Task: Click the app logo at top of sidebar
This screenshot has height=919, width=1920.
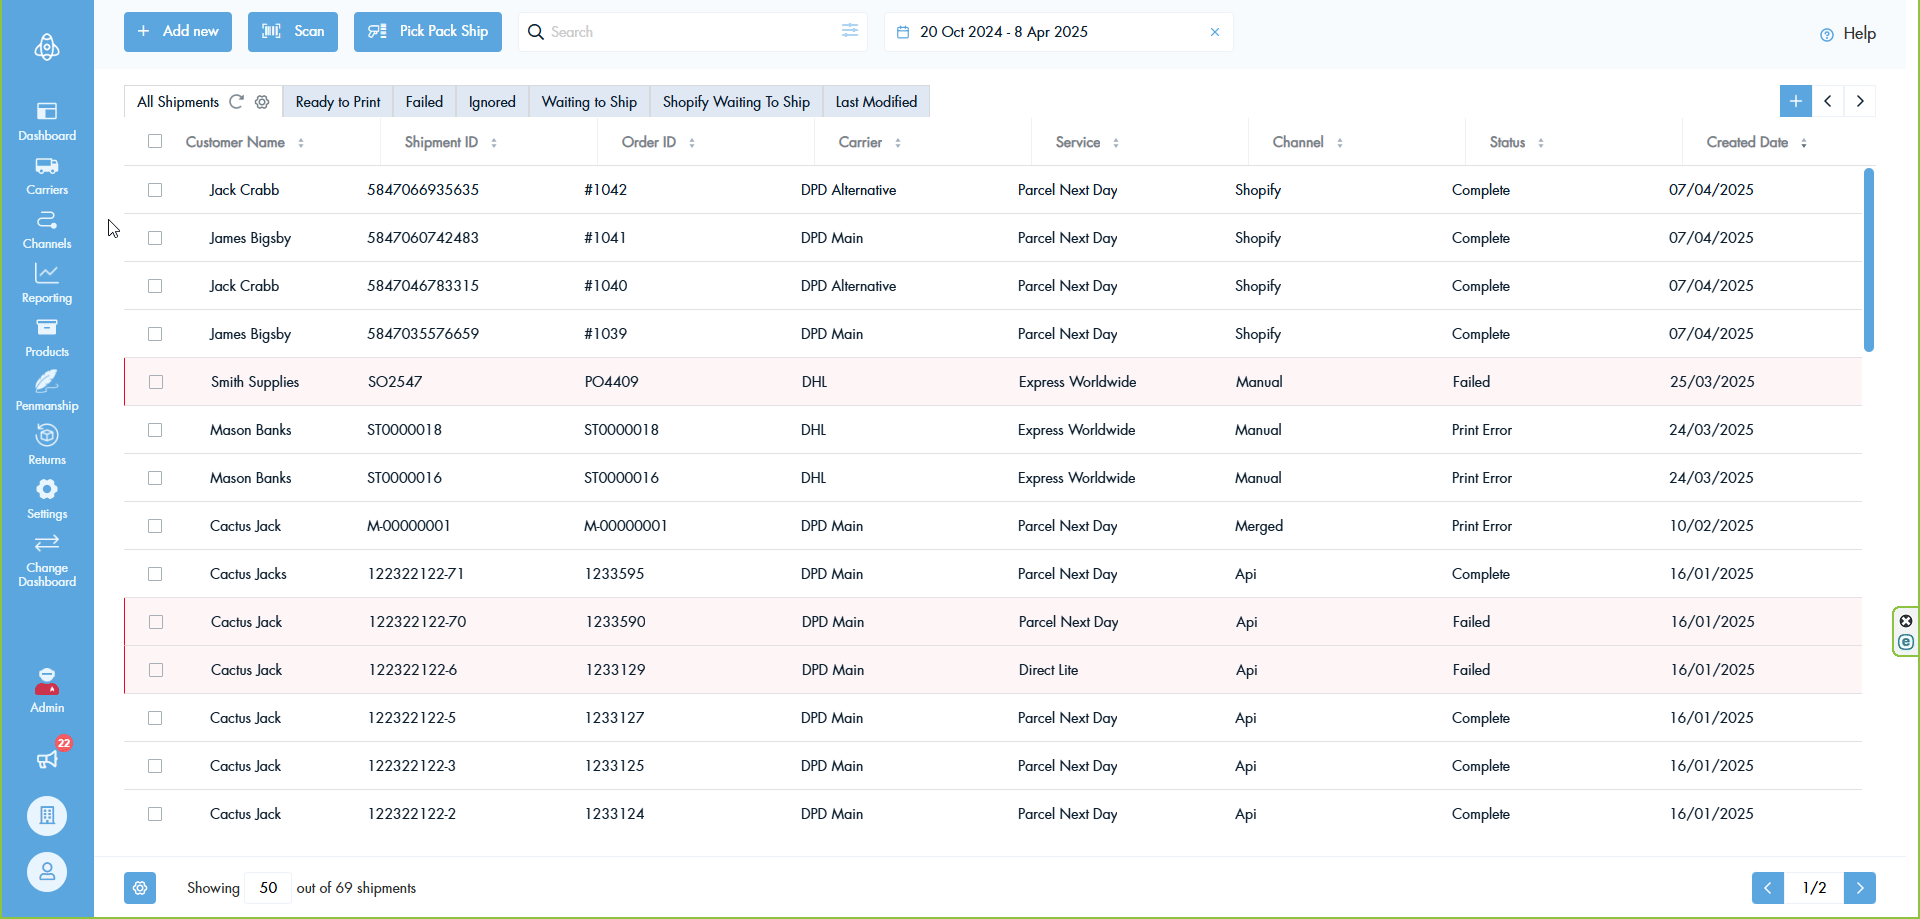Action: click(47, 47)
